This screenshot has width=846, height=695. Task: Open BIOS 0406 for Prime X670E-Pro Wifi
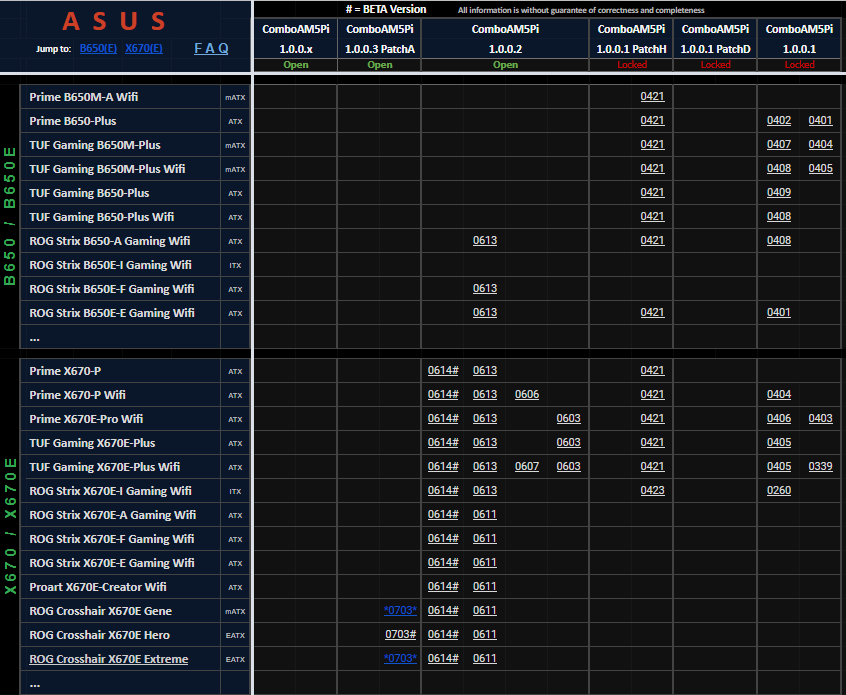[x=779, y=419]
